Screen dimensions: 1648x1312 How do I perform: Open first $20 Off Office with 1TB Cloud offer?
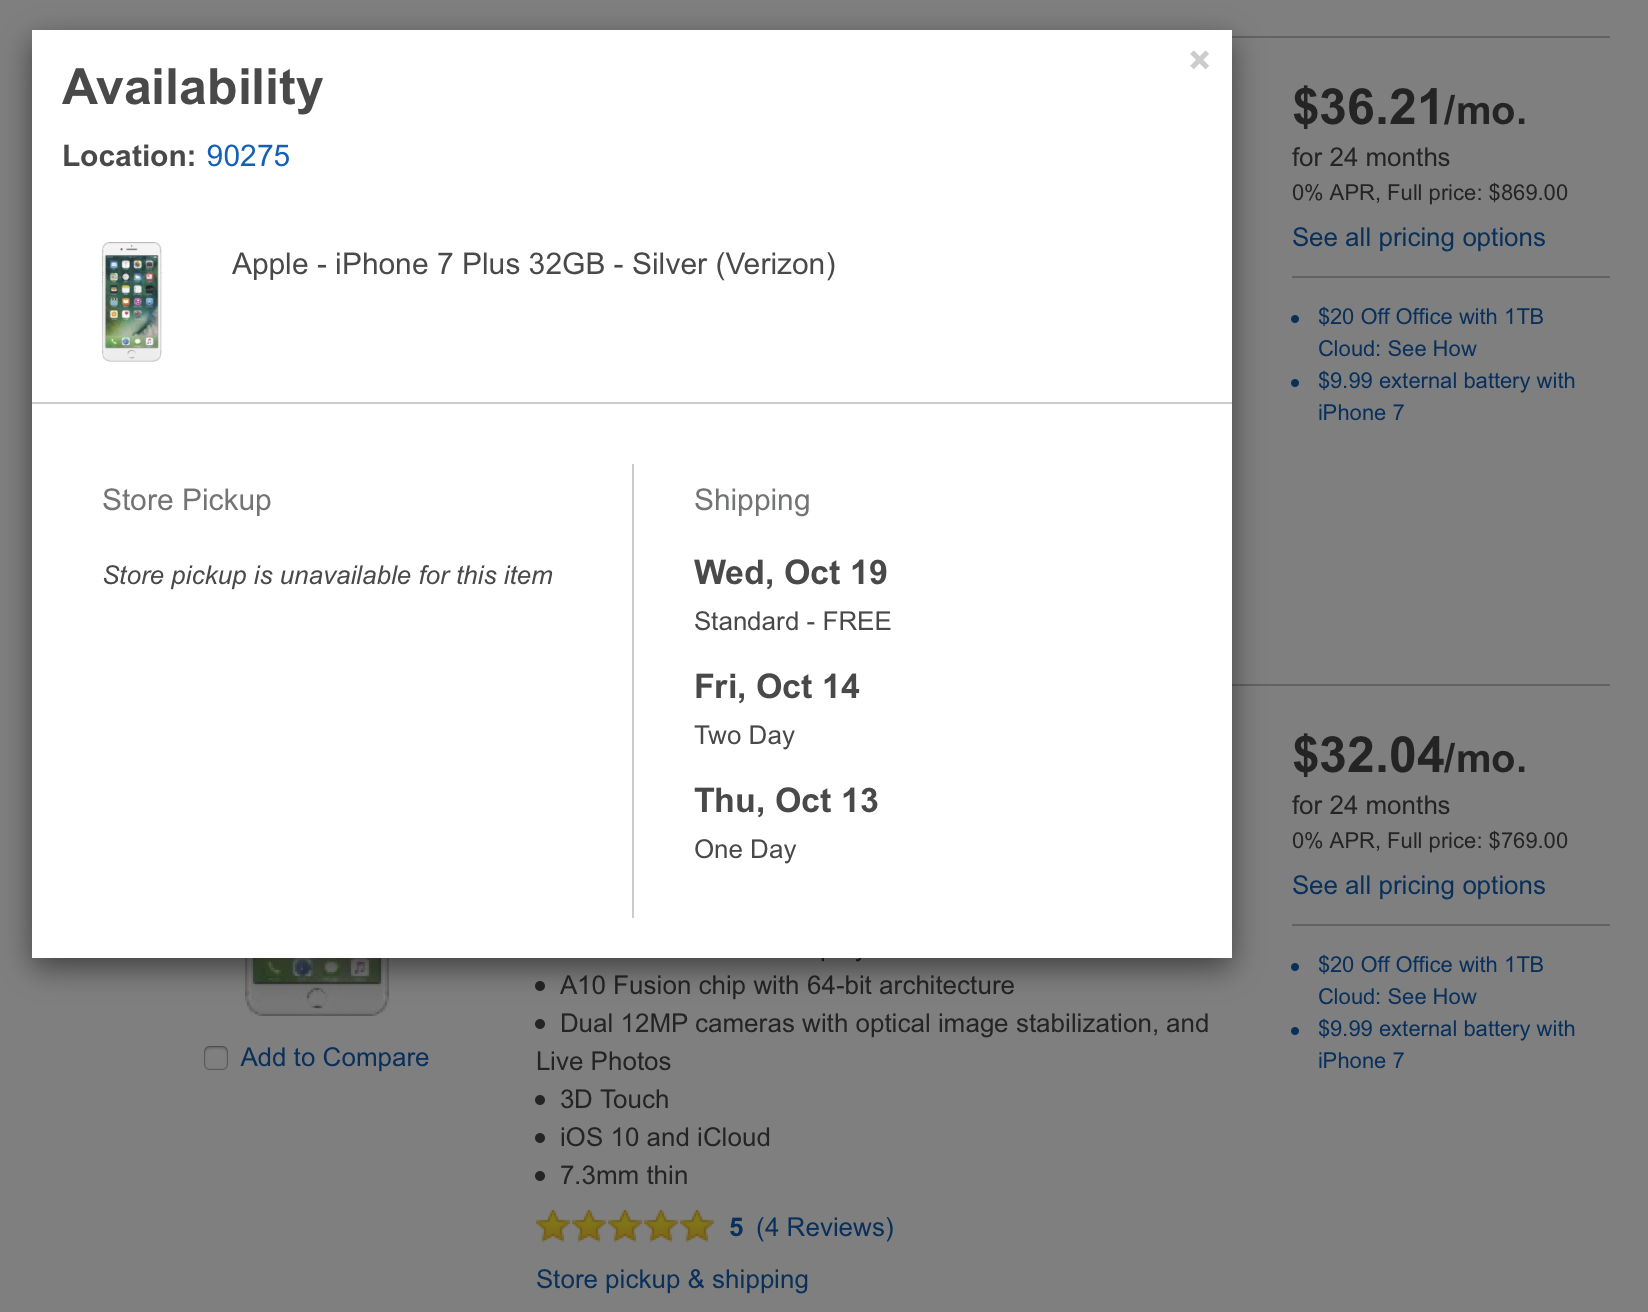coord(1430,332)
